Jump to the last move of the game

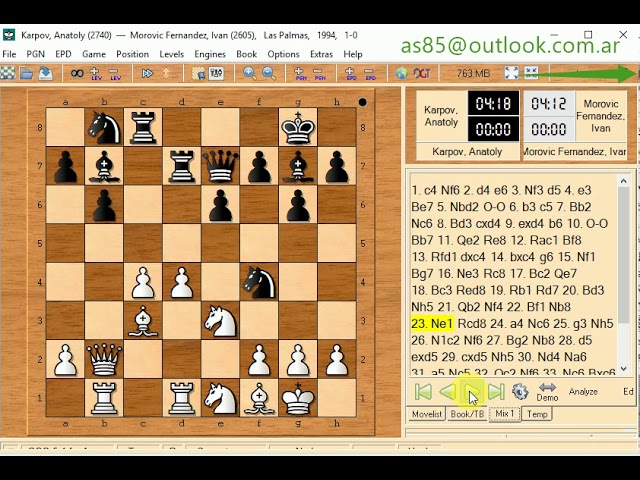pos(496,392)
